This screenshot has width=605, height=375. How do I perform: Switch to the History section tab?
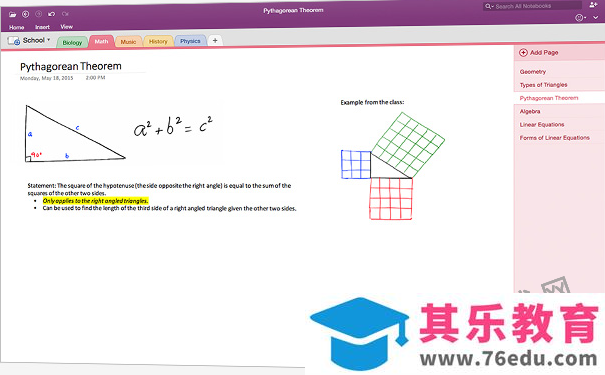[158, 41]
